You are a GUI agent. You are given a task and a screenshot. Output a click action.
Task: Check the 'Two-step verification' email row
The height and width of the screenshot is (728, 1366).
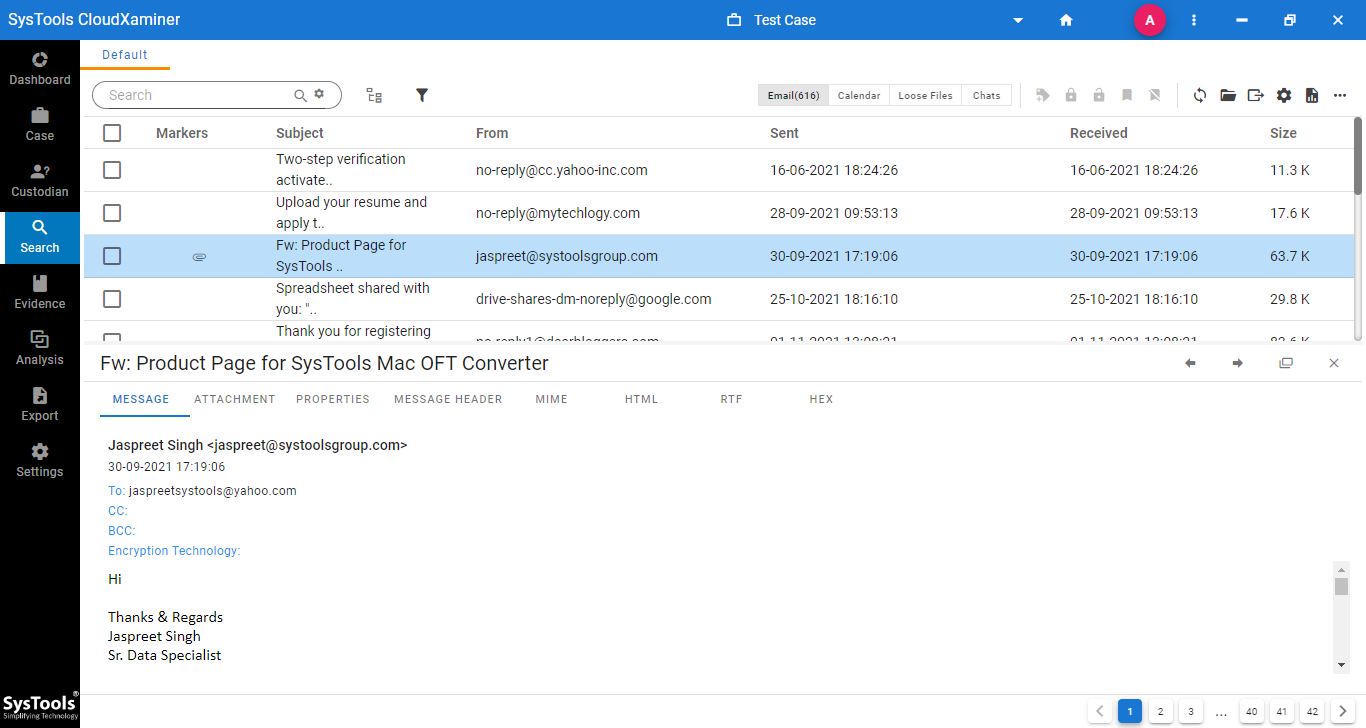[x=112, y=170]
